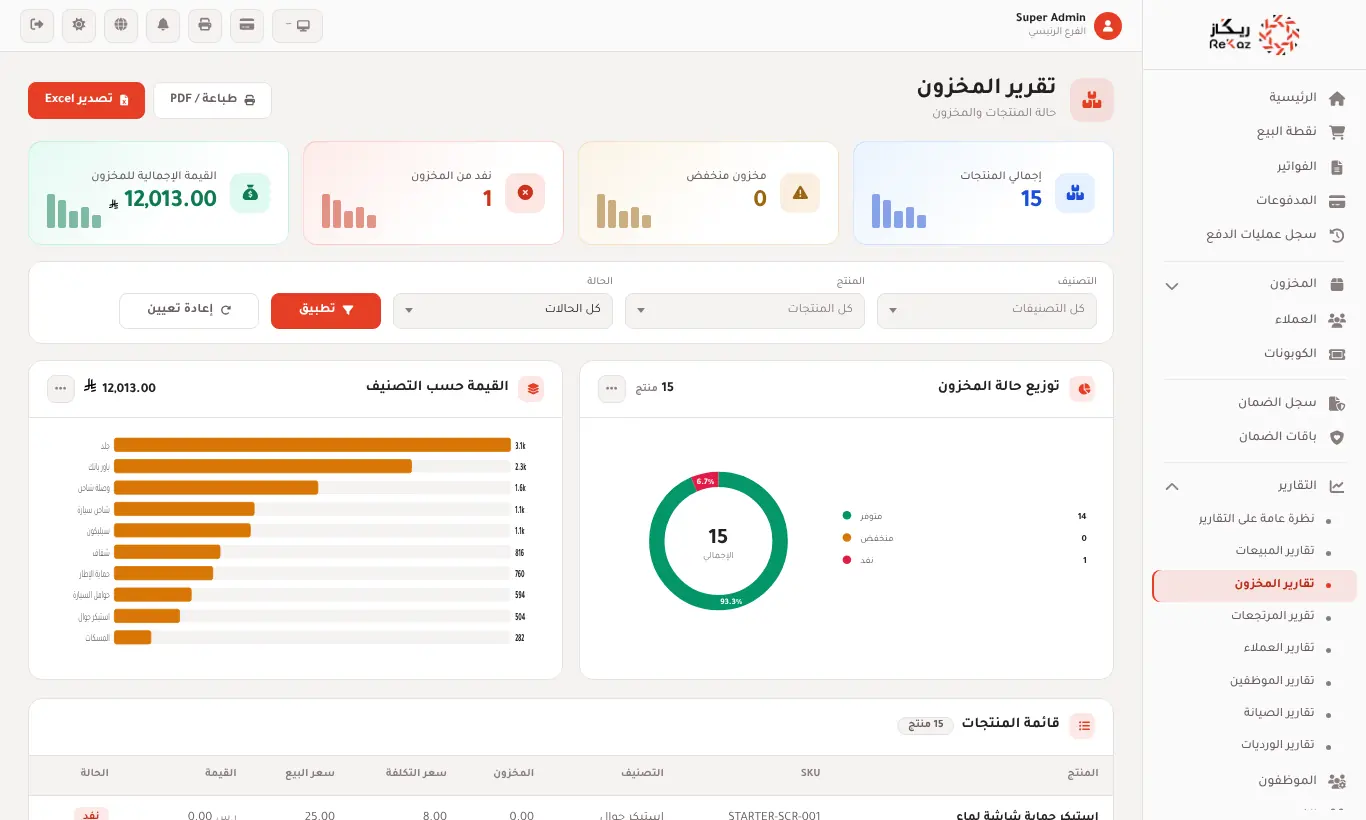Open the three-dot menu on توزيع حالة المخزون chart

[612, 389]
